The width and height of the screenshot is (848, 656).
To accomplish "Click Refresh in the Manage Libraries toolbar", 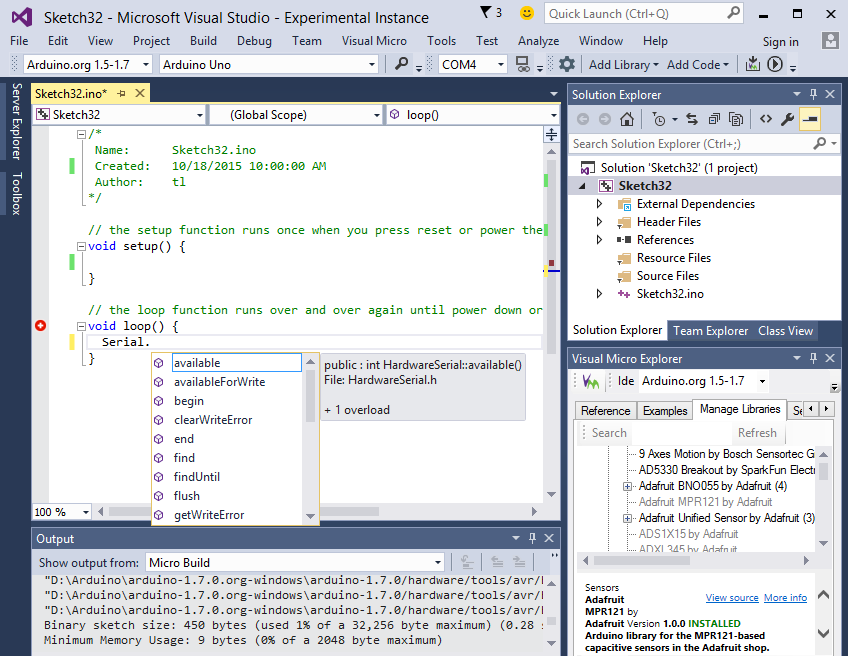I will coord(757,433).
